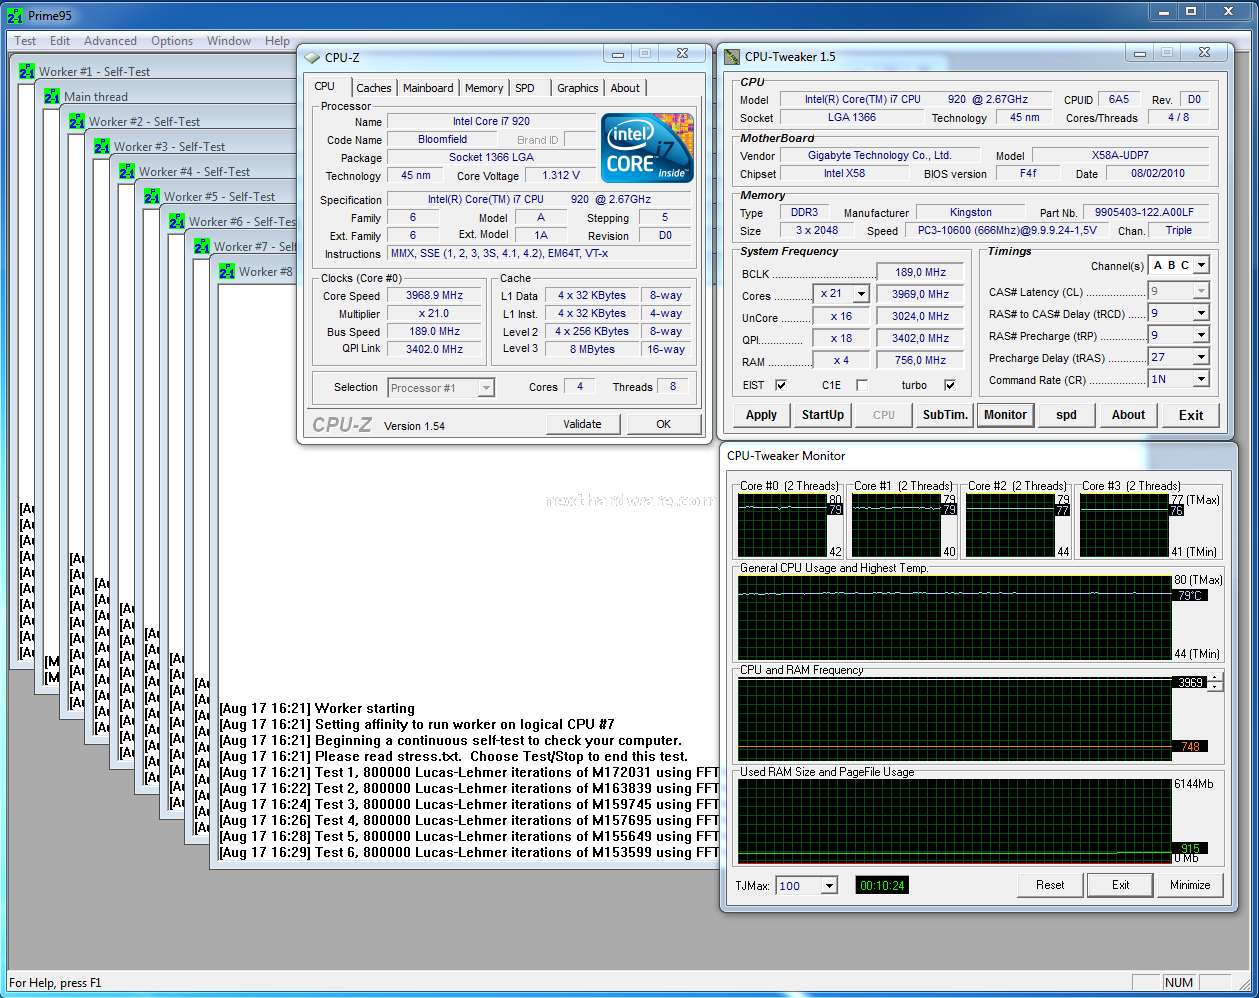Open the CPU-Z Processor #1 selection dropdown

pyautogui.click(x=486, y=388)
